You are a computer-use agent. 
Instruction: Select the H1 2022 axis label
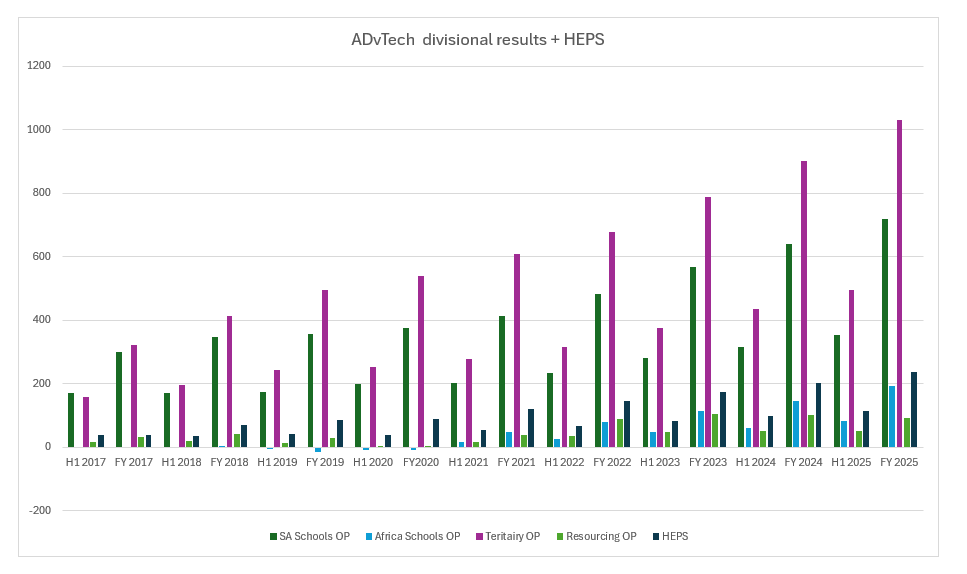coord(564,462)
